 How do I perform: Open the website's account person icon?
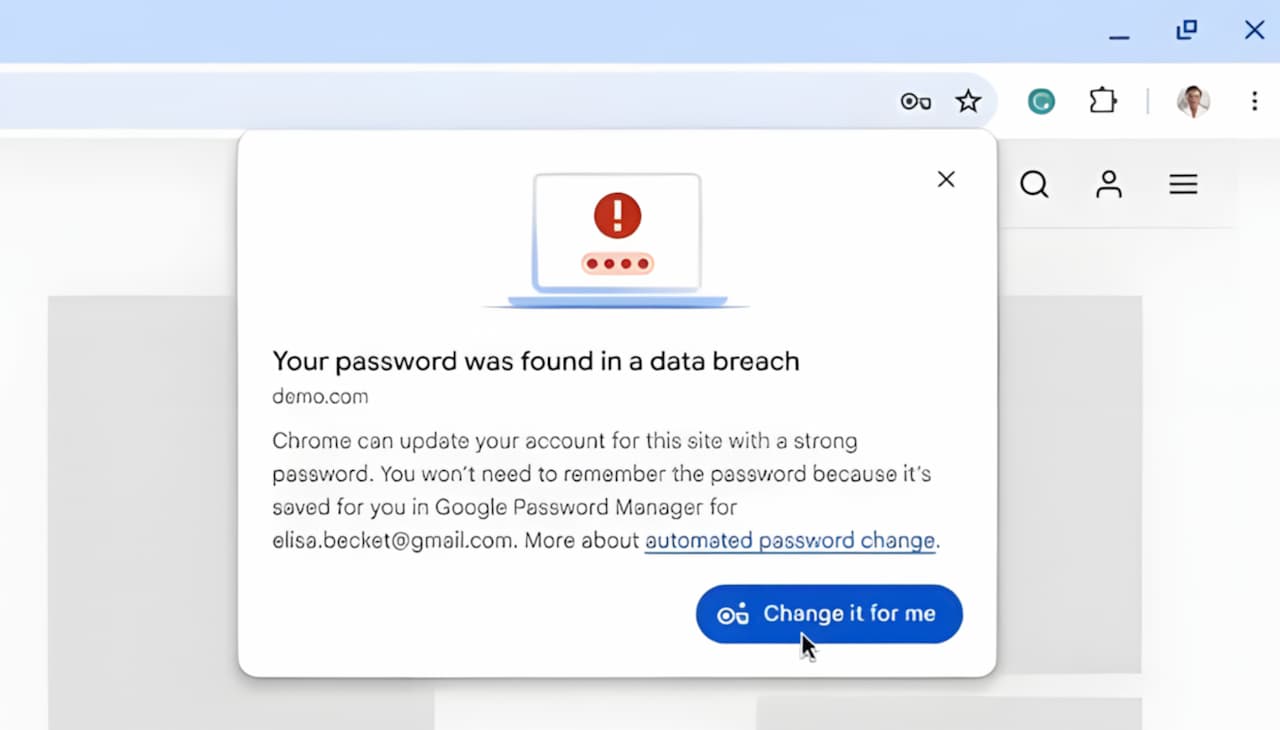[x=1108, y=184]
